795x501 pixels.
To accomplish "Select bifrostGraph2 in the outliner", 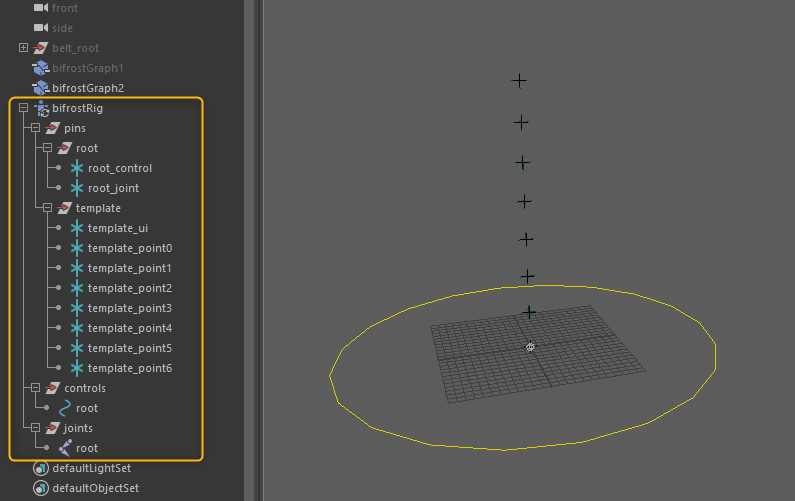I will (88, 88).
